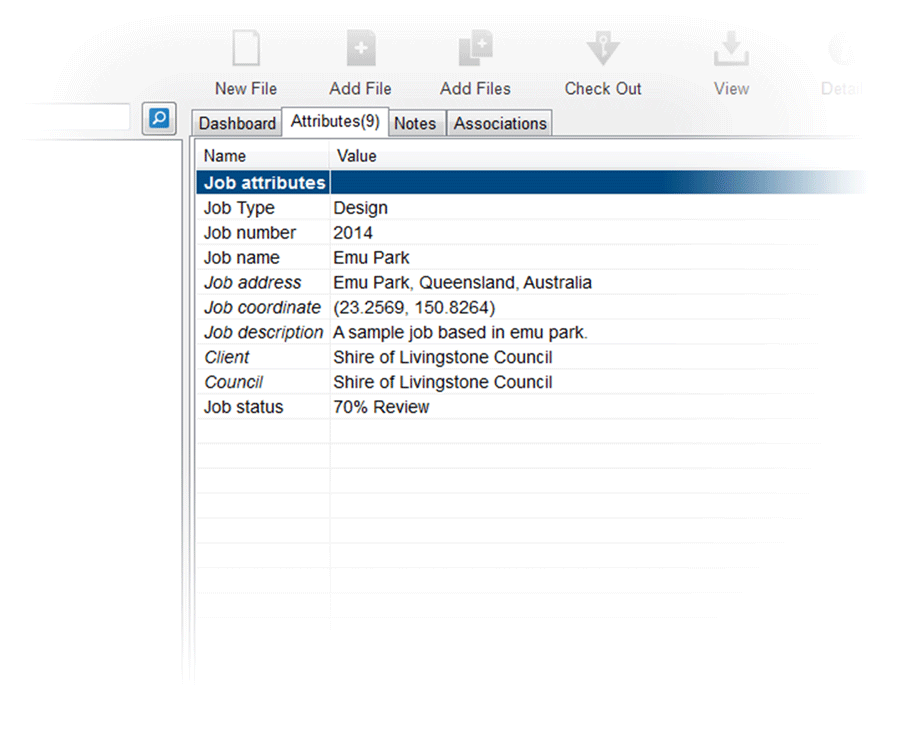Screen dimensions: 900x743
Task: Switch to the Dashboard tab
Action: (237, 123)
